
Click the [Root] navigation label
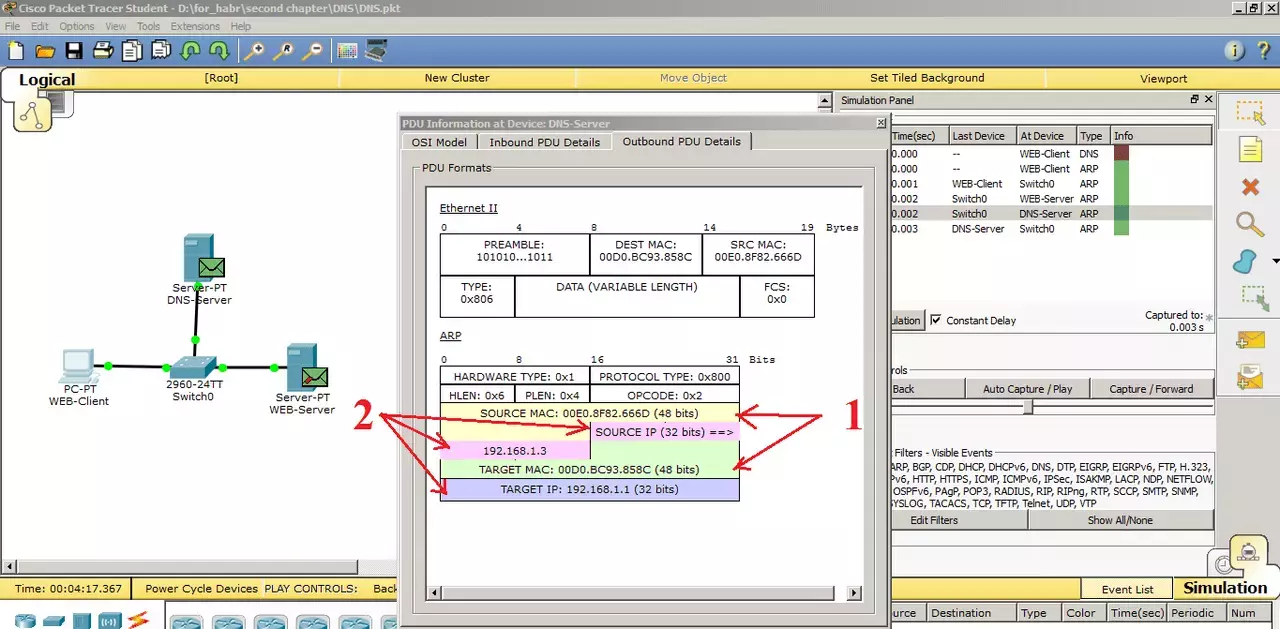[x=221, y=78]
